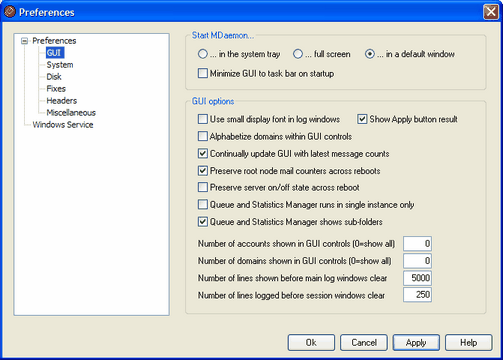Click the Apply button
This screenshot has width=503, height=360.
coord(416,343)
